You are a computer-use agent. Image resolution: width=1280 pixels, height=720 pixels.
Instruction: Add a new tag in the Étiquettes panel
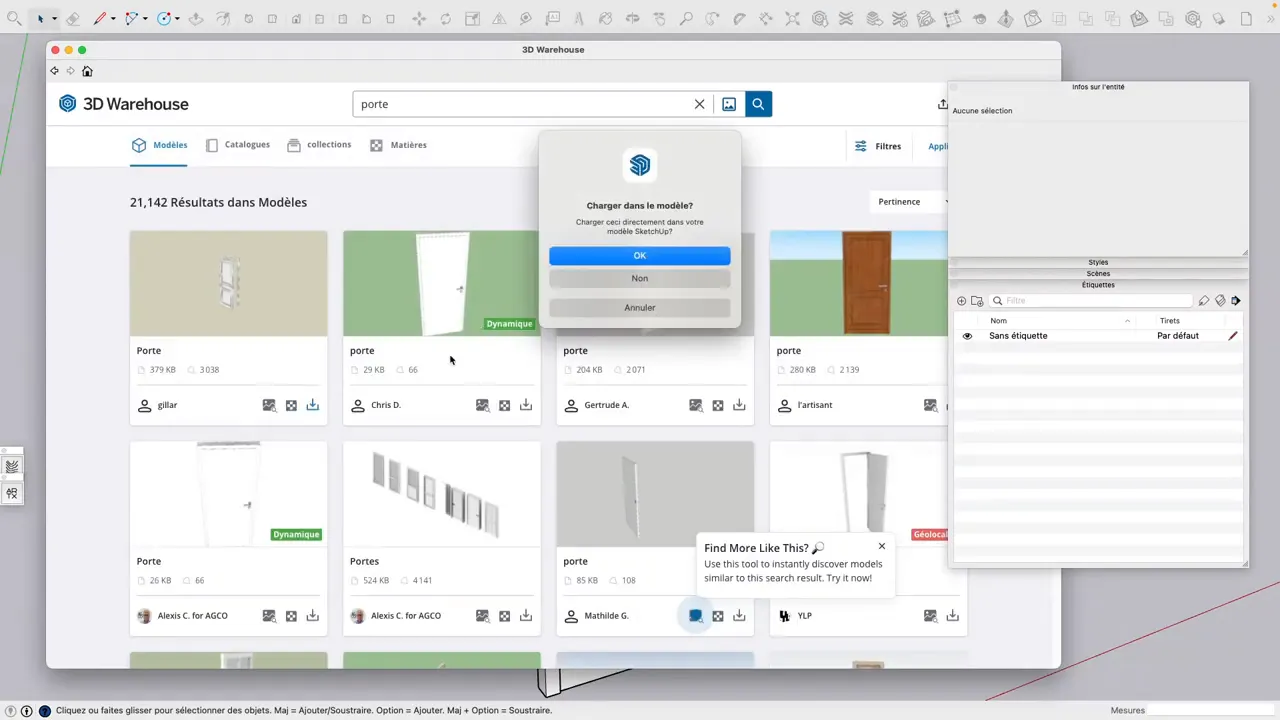tap(961, 300)
